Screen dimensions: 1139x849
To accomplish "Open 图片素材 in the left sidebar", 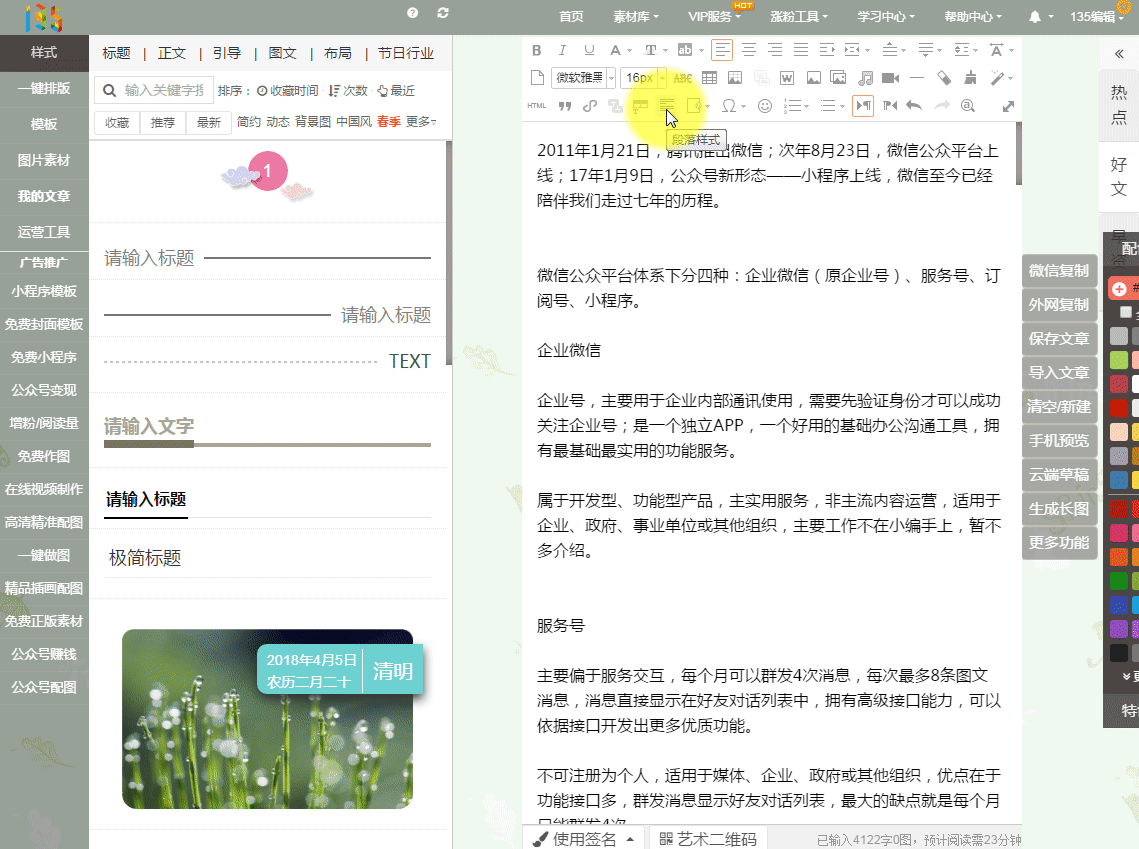I will tap(44, 161).
